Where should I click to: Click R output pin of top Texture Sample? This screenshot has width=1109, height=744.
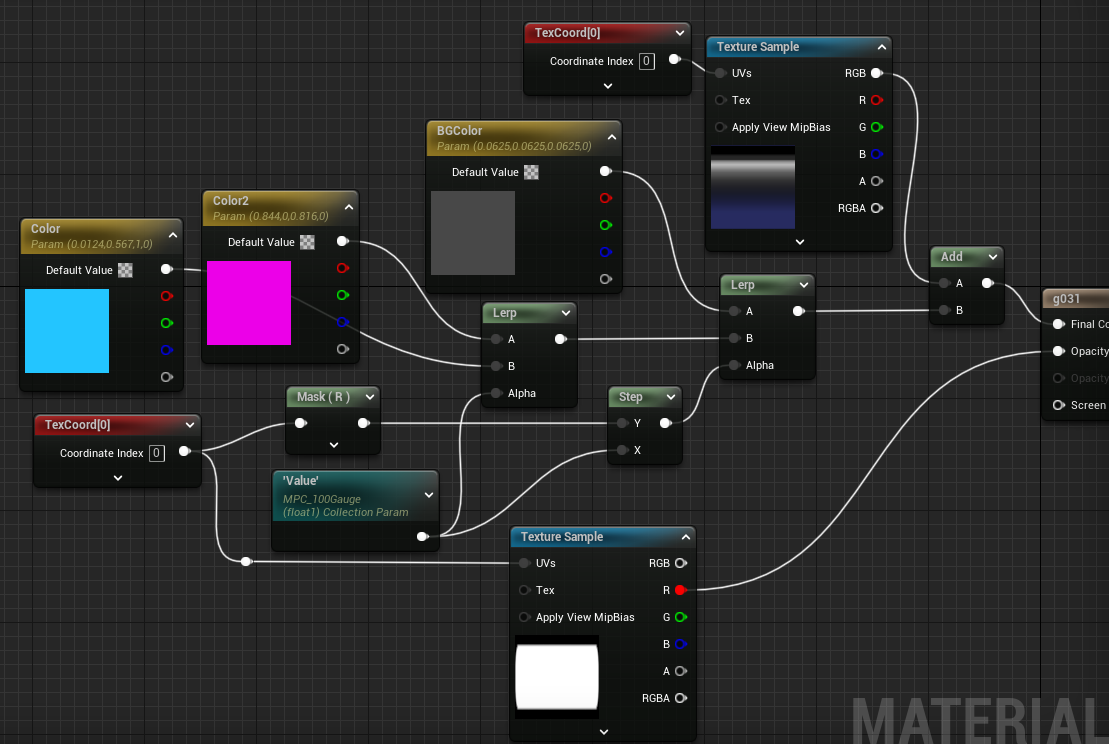877,100
